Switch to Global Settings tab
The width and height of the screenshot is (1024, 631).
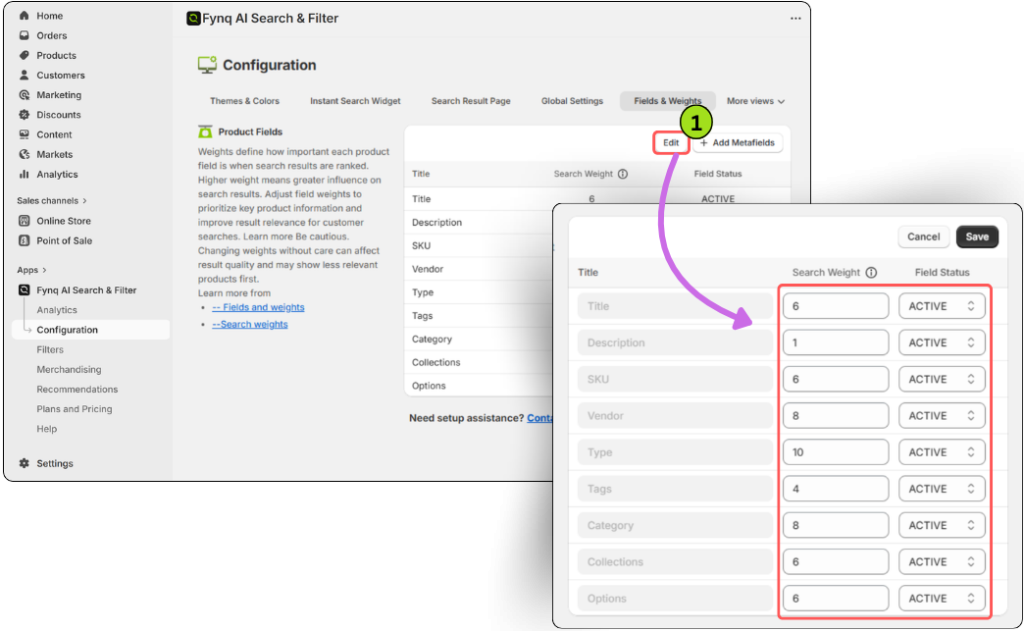pyautogui.click(x=572, y=101)
